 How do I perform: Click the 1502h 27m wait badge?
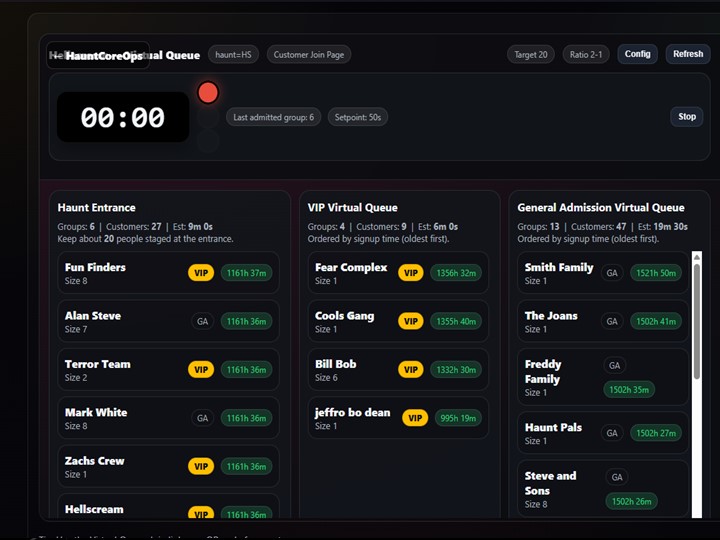656,433
